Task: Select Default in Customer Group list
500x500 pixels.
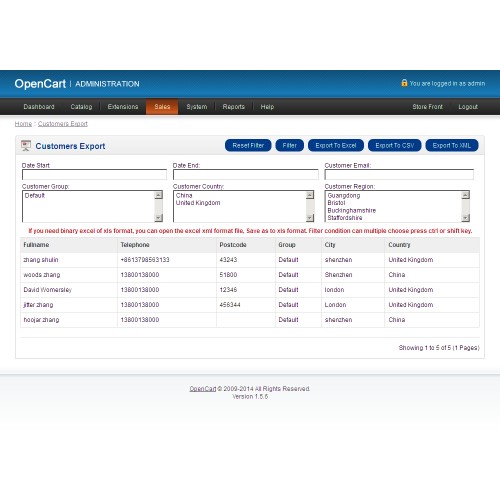Action: point(35,196)
